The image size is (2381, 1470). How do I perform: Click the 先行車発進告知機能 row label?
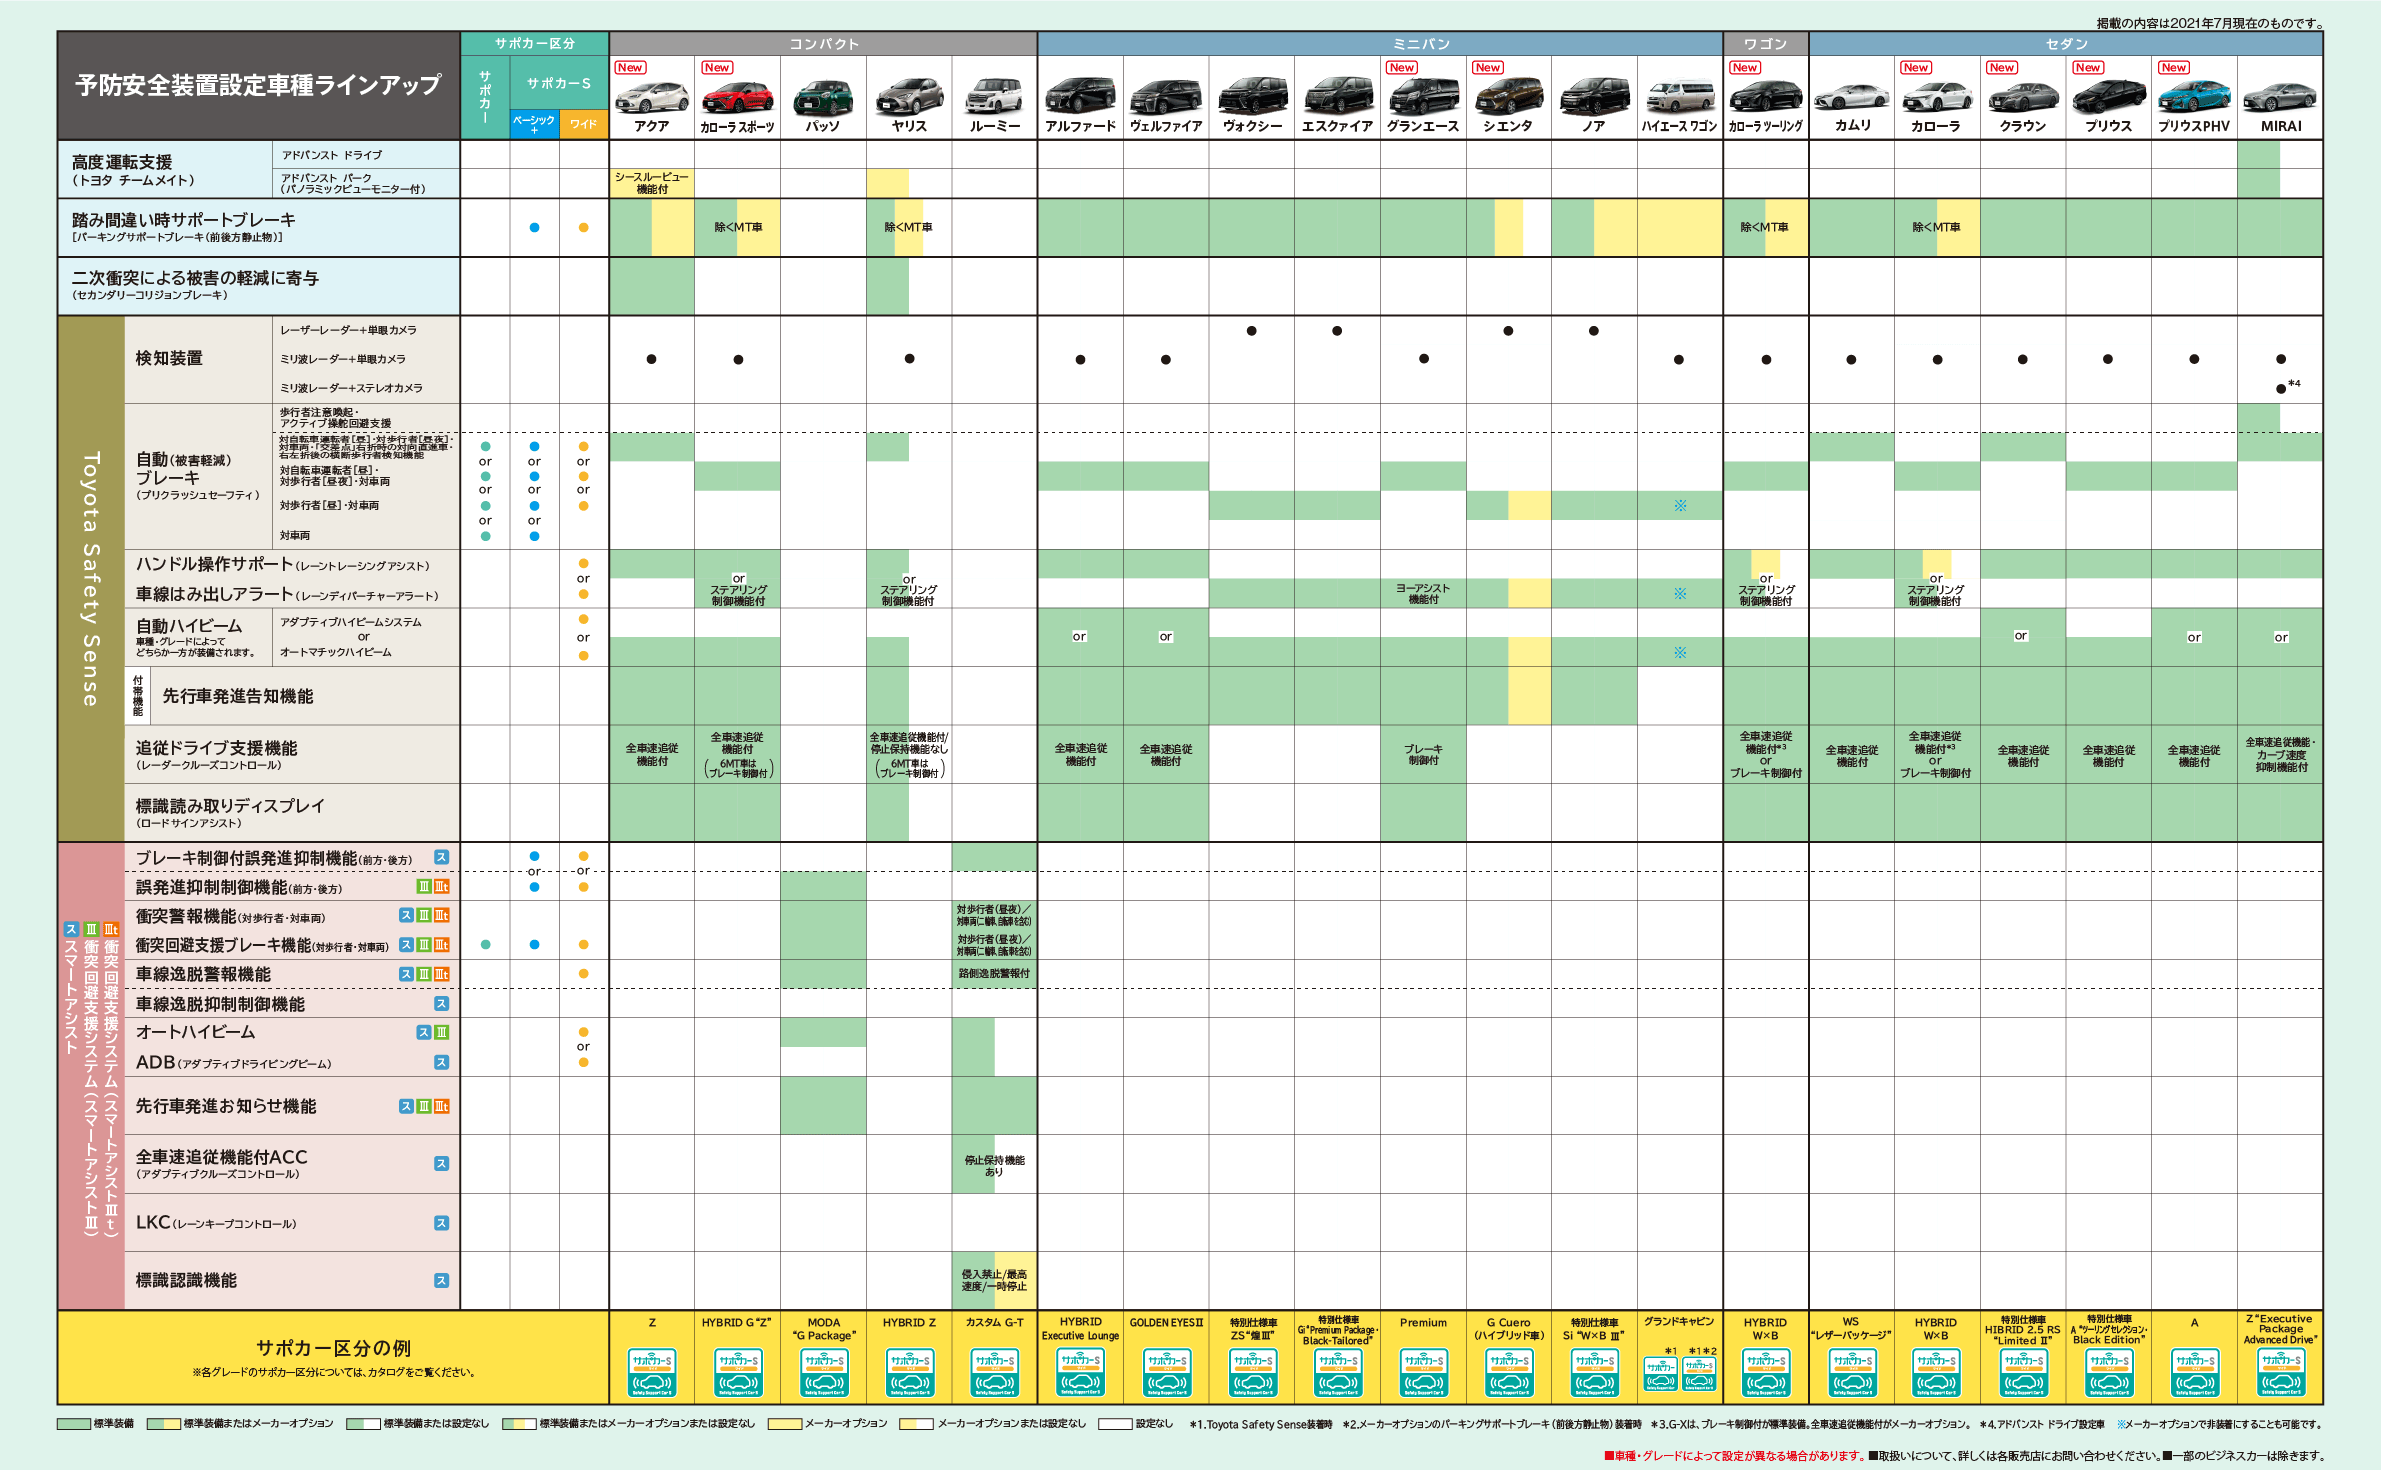click(x=238, y=696)
